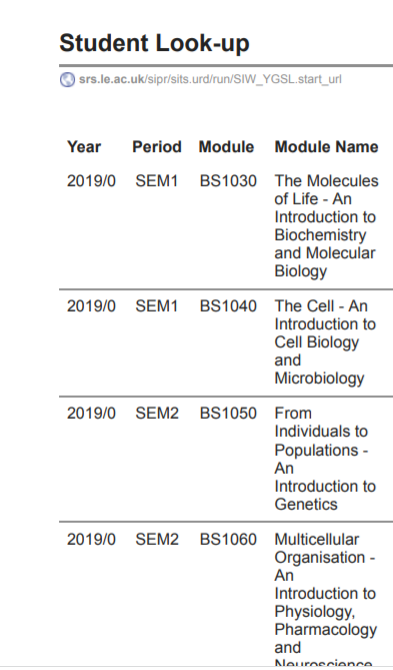Open the srs.le.ac.uk start_url link
Image resolution: width=393 pixels, height=670 pixels.
click(x=210, y=79)
